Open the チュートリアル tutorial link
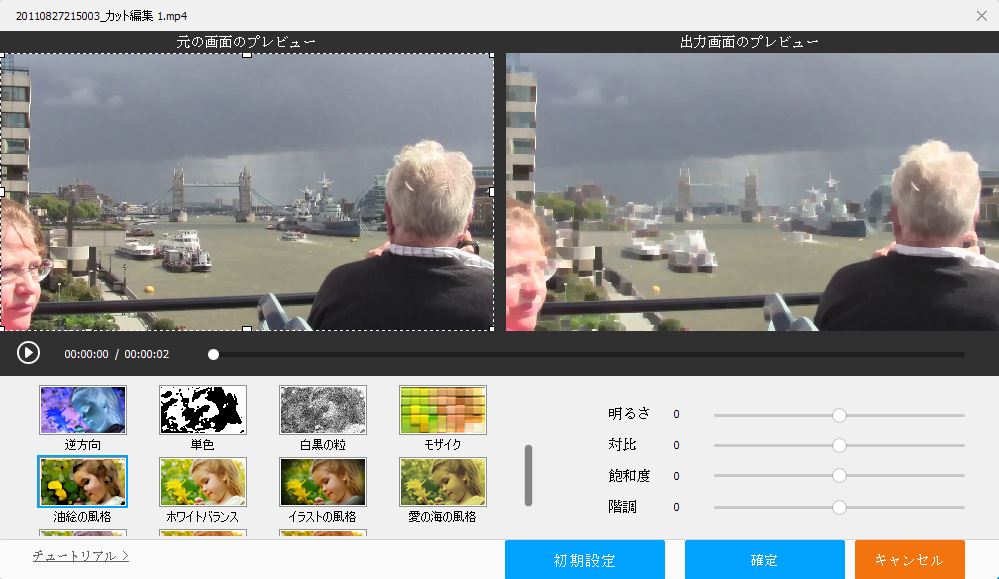Screen dimensions: 999x579 80,555
